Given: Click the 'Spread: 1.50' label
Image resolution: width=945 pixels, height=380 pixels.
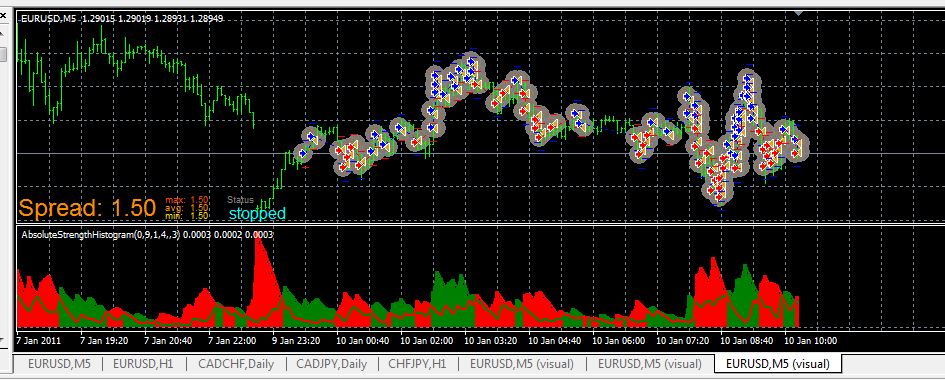Looking at the screenshot, I should click(x=87, y=208).
